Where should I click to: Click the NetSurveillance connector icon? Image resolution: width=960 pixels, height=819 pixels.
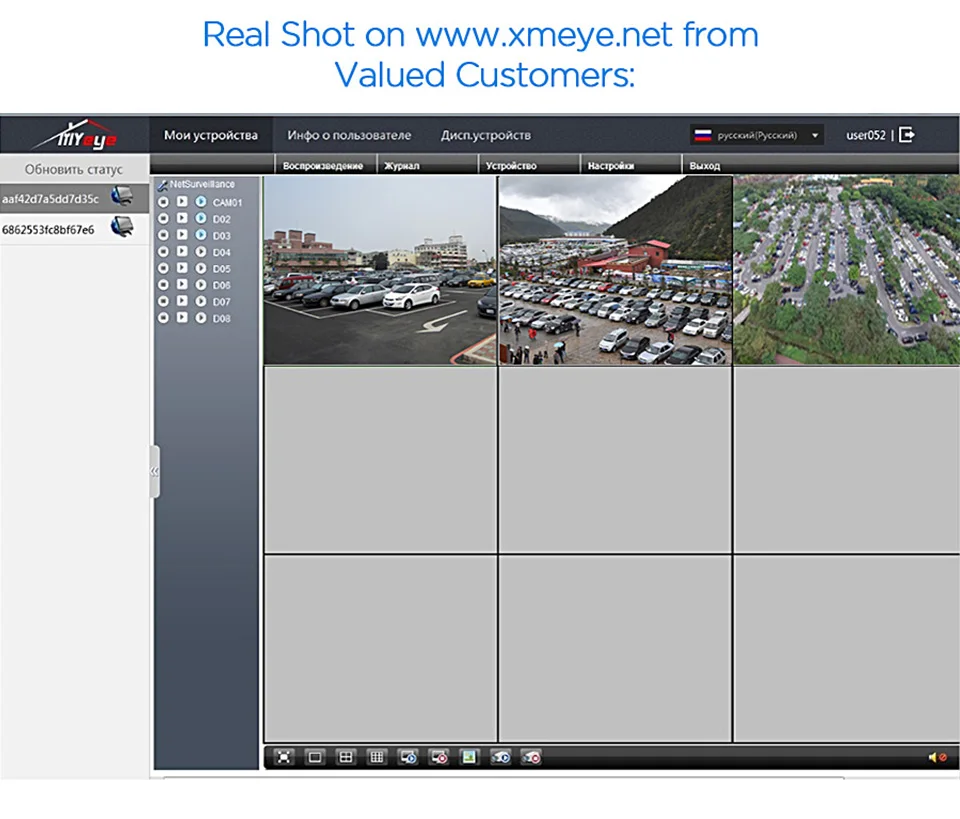pyautogui.click(x=162, y=184)
